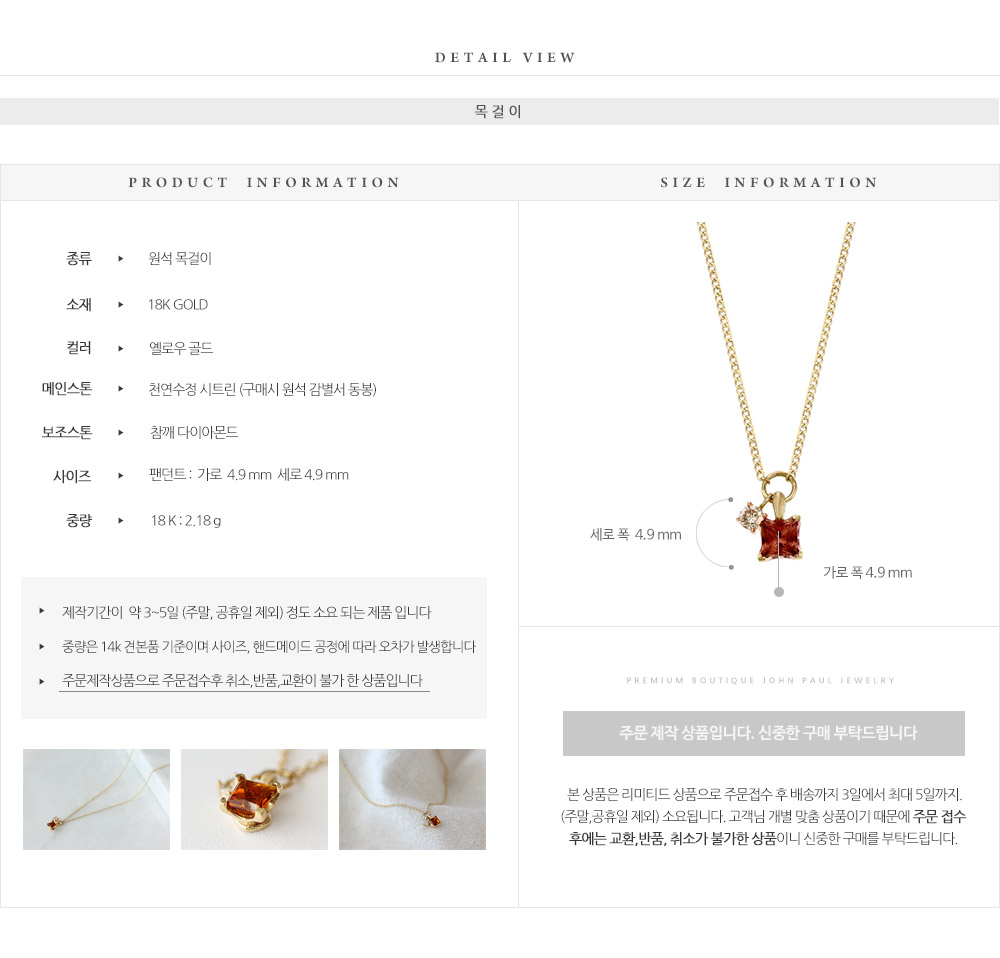Click the 가로 폭 4.9 mm size label
Image resolution: width=1000 pixels, height=958 pixels.
pyautogui.click(x=867, y=572)
